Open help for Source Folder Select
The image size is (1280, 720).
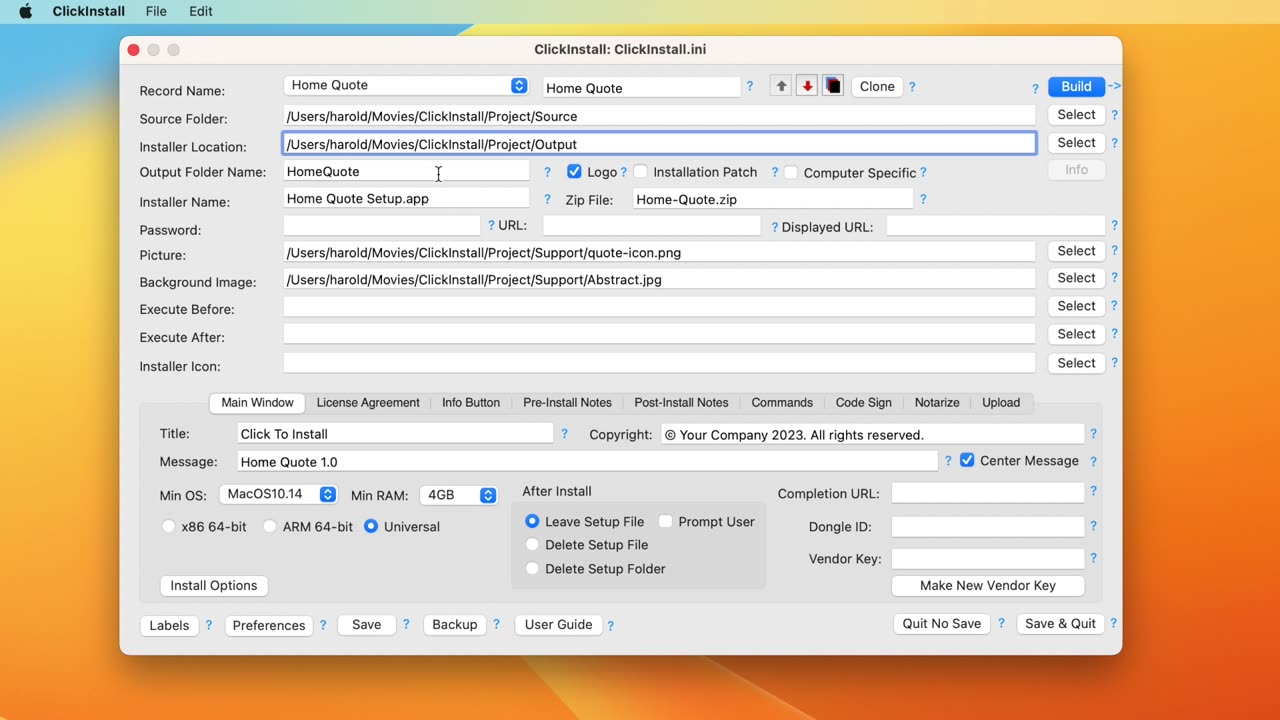pyautogui.click(x=1114, y=115)
